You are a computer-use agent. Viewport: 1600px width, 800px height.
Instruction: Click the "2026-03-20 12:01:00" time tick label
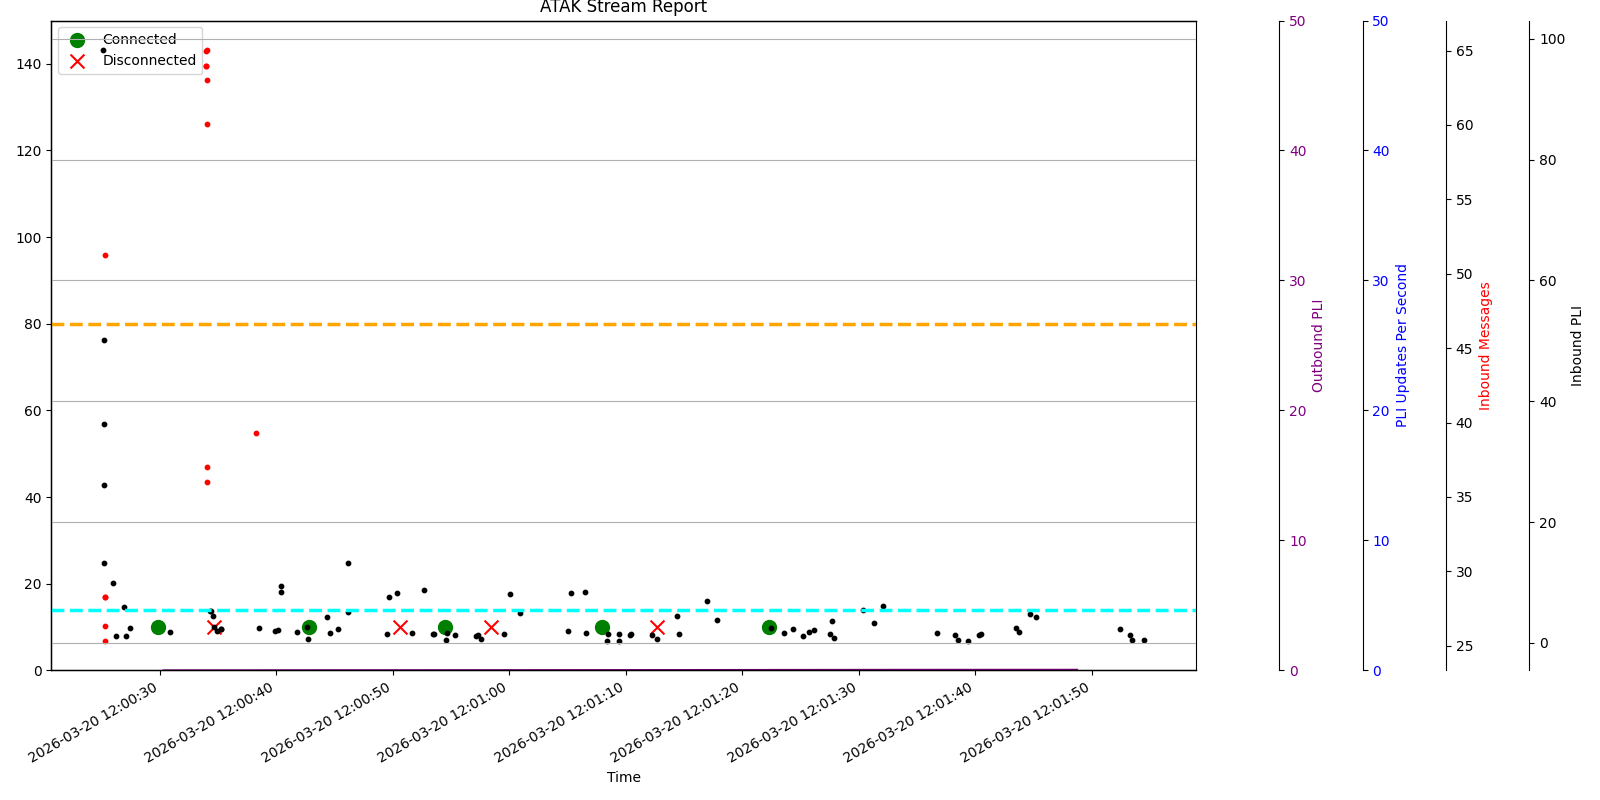(445, 723)
